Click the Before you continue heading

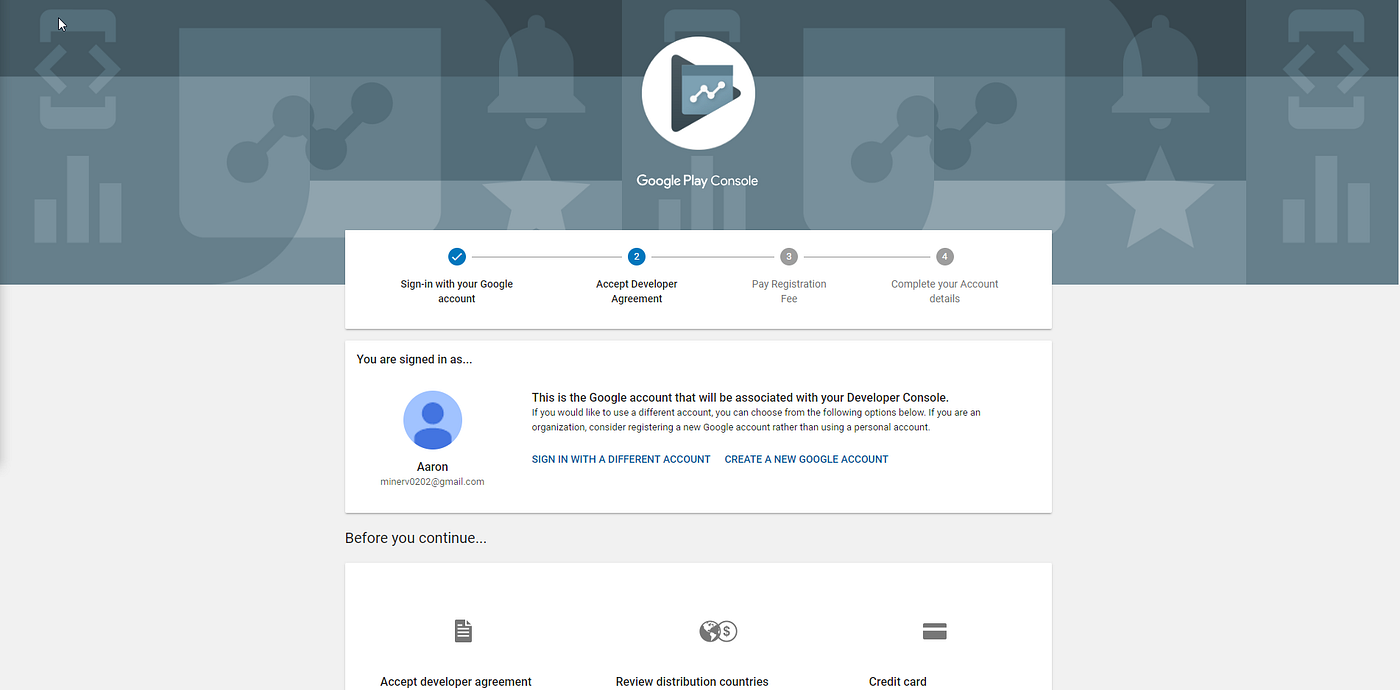click(x=416, y=538)
